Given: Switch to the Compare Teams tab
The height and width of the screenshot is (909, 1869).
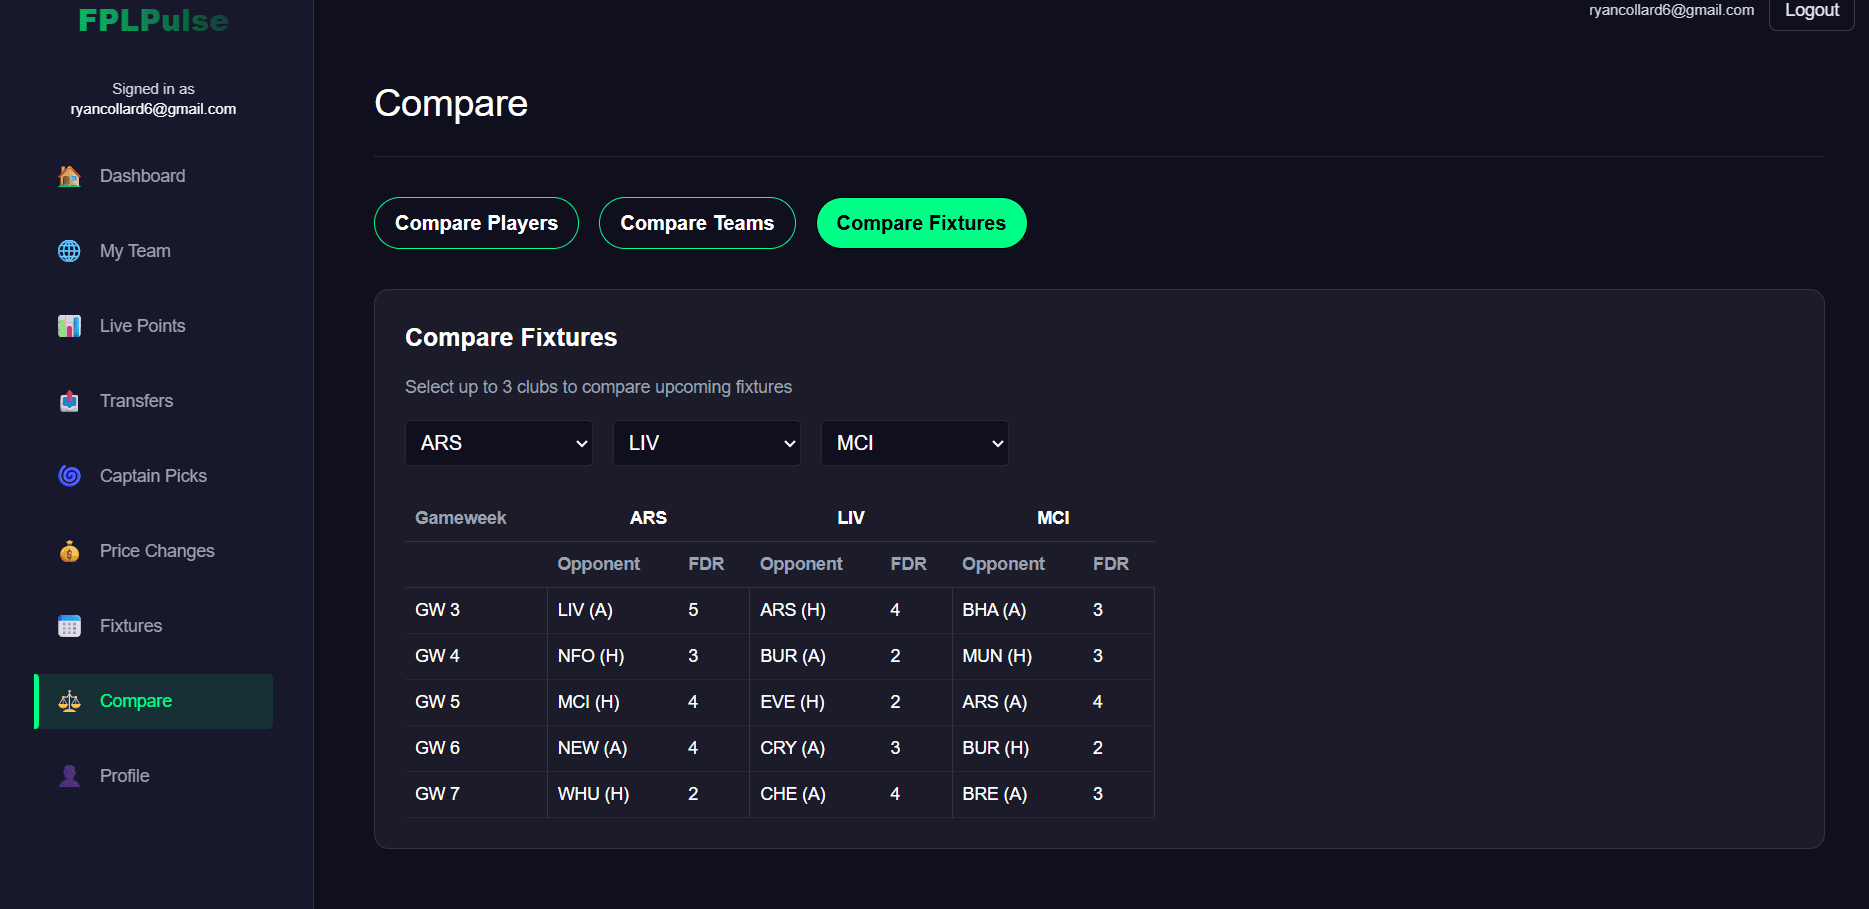Looking at the screenshot, I should point(697,223).
